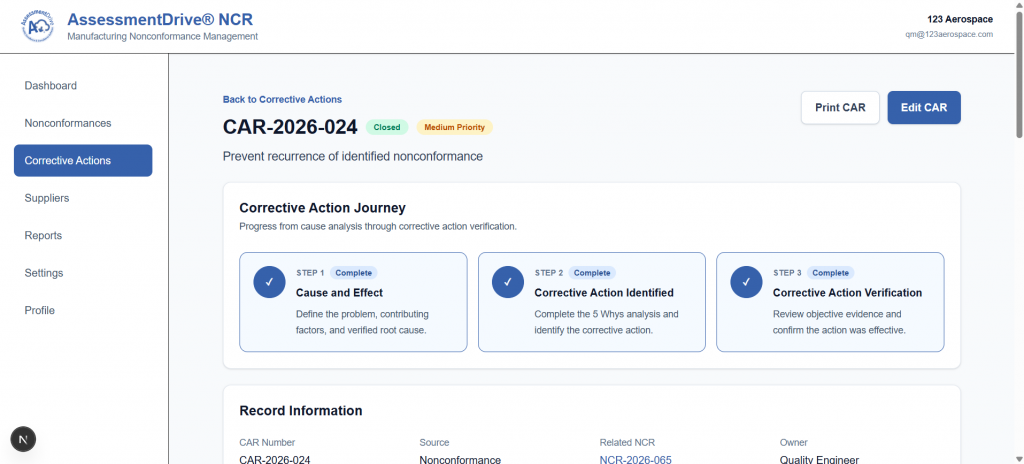Open the Cause and Effect step card

353,302
